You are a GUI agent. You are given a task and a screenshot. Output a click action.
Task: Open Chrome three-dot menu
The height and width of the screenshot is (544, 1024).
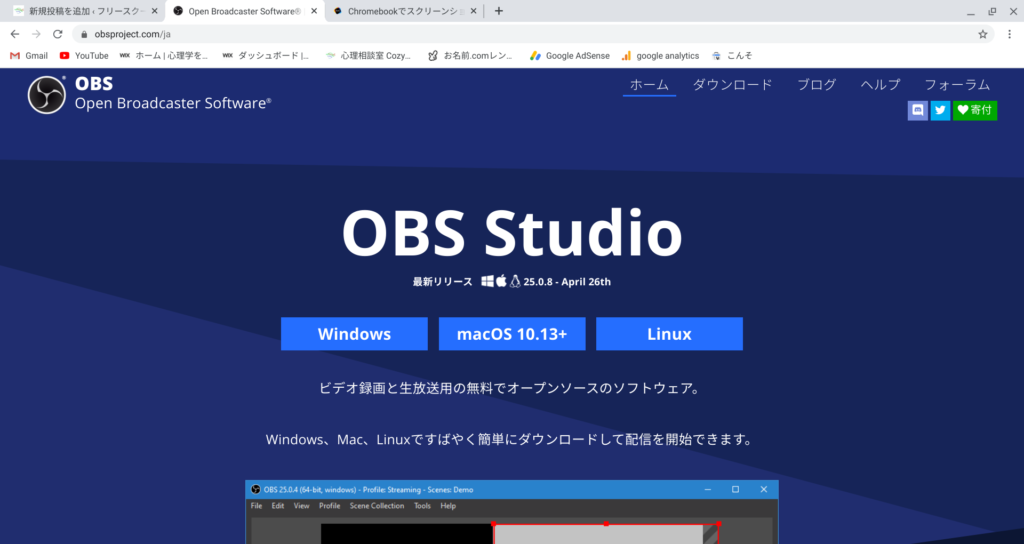(x=1010, y=34)
